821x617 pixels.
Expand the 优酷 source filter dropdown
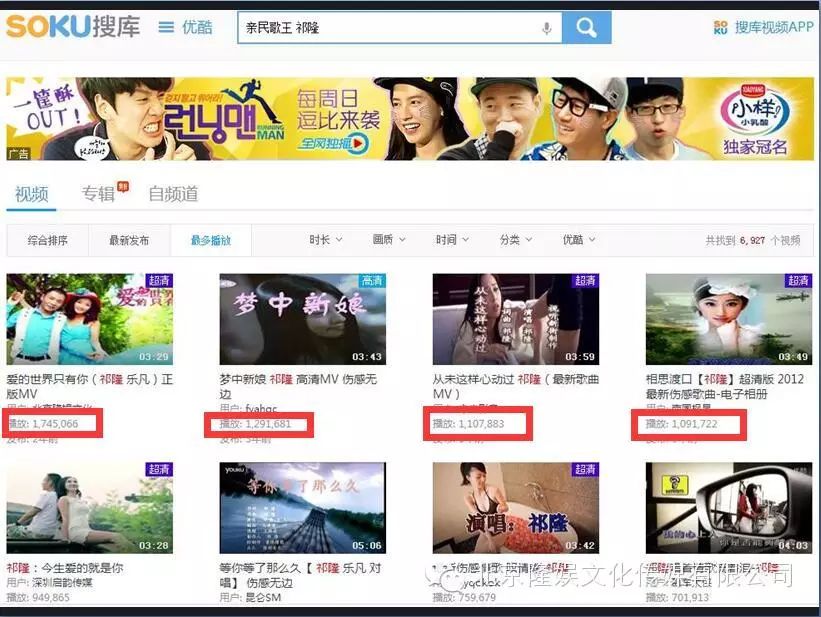click(x=579, y=240)
